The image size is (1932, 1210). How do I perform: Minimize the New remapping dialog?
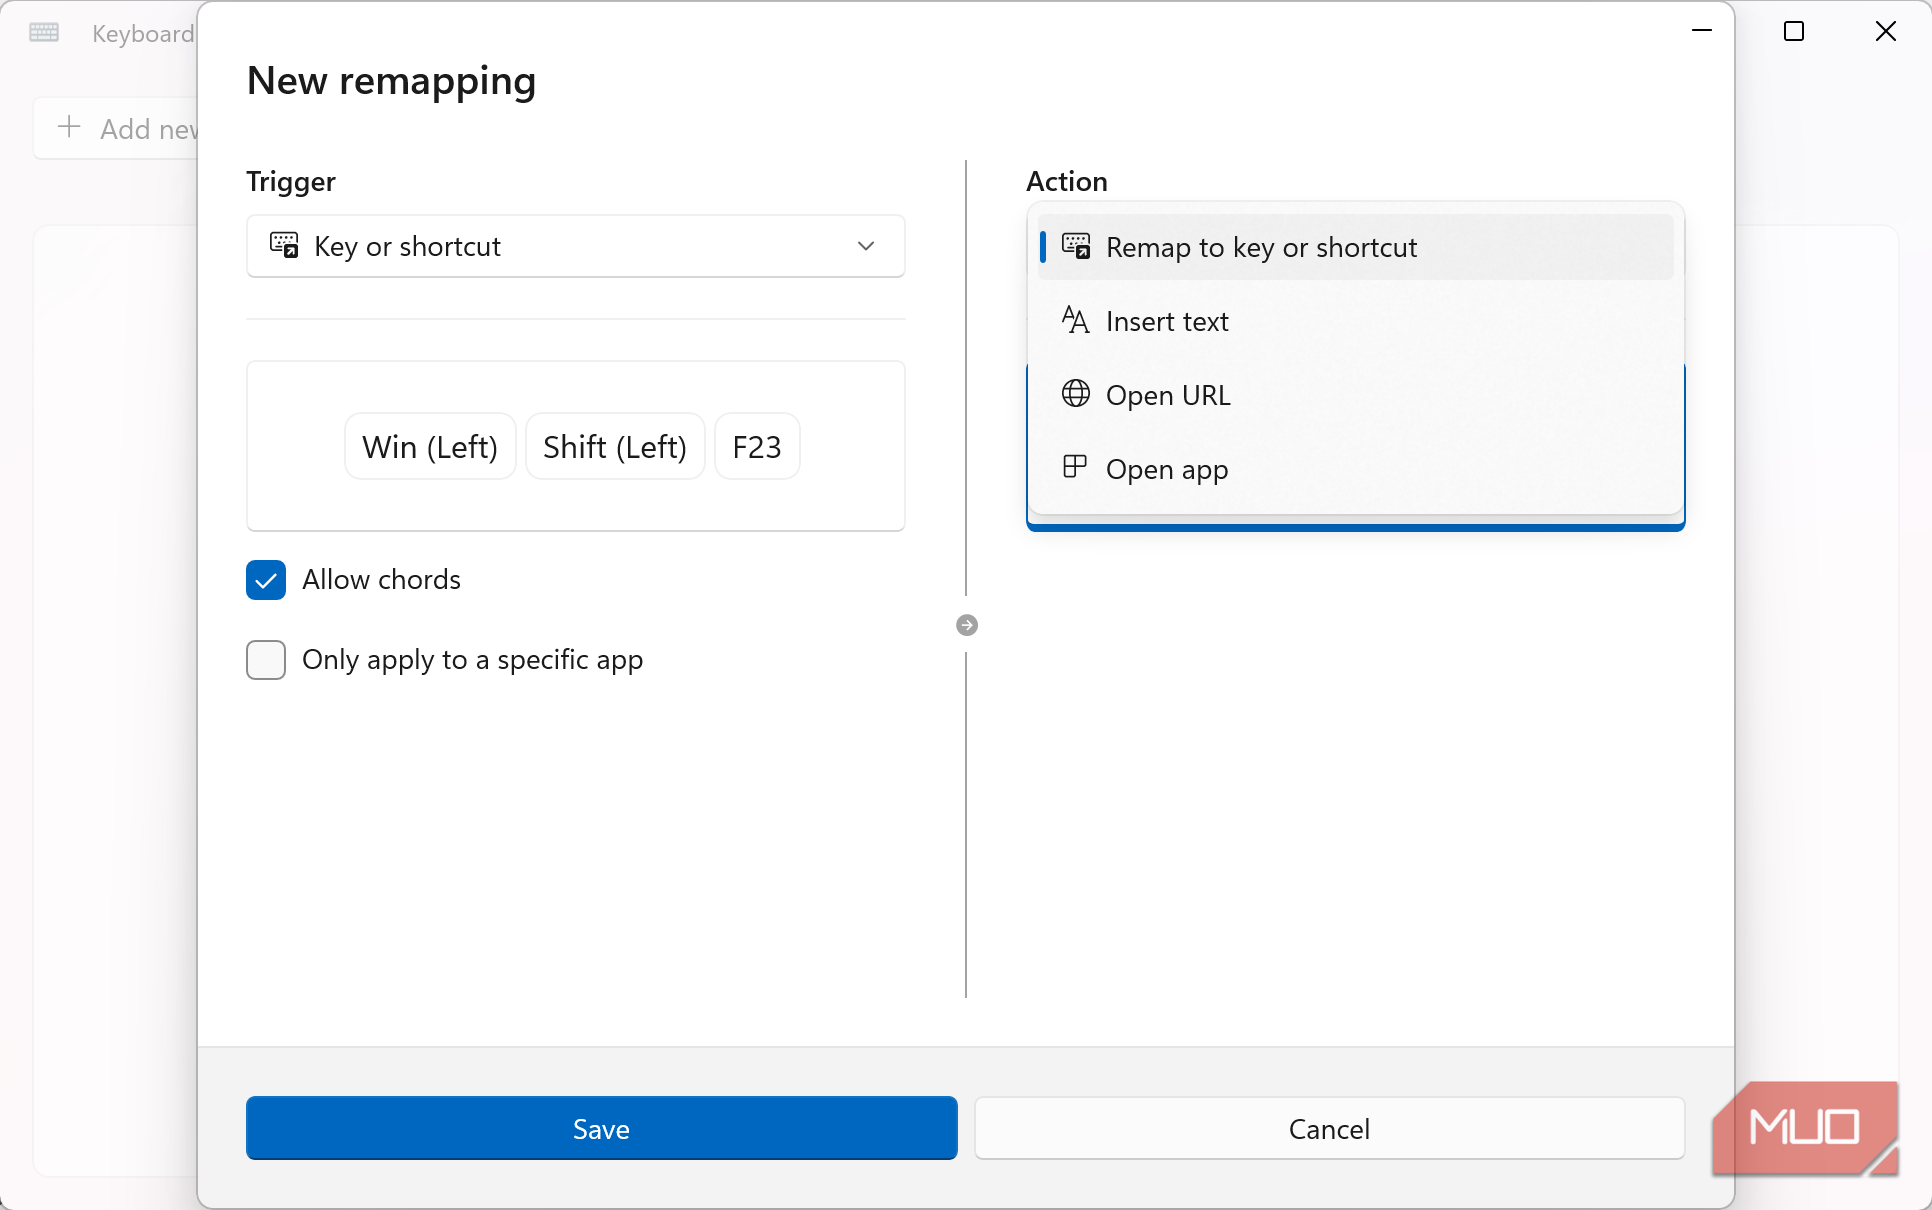[x=1702, y=31]
